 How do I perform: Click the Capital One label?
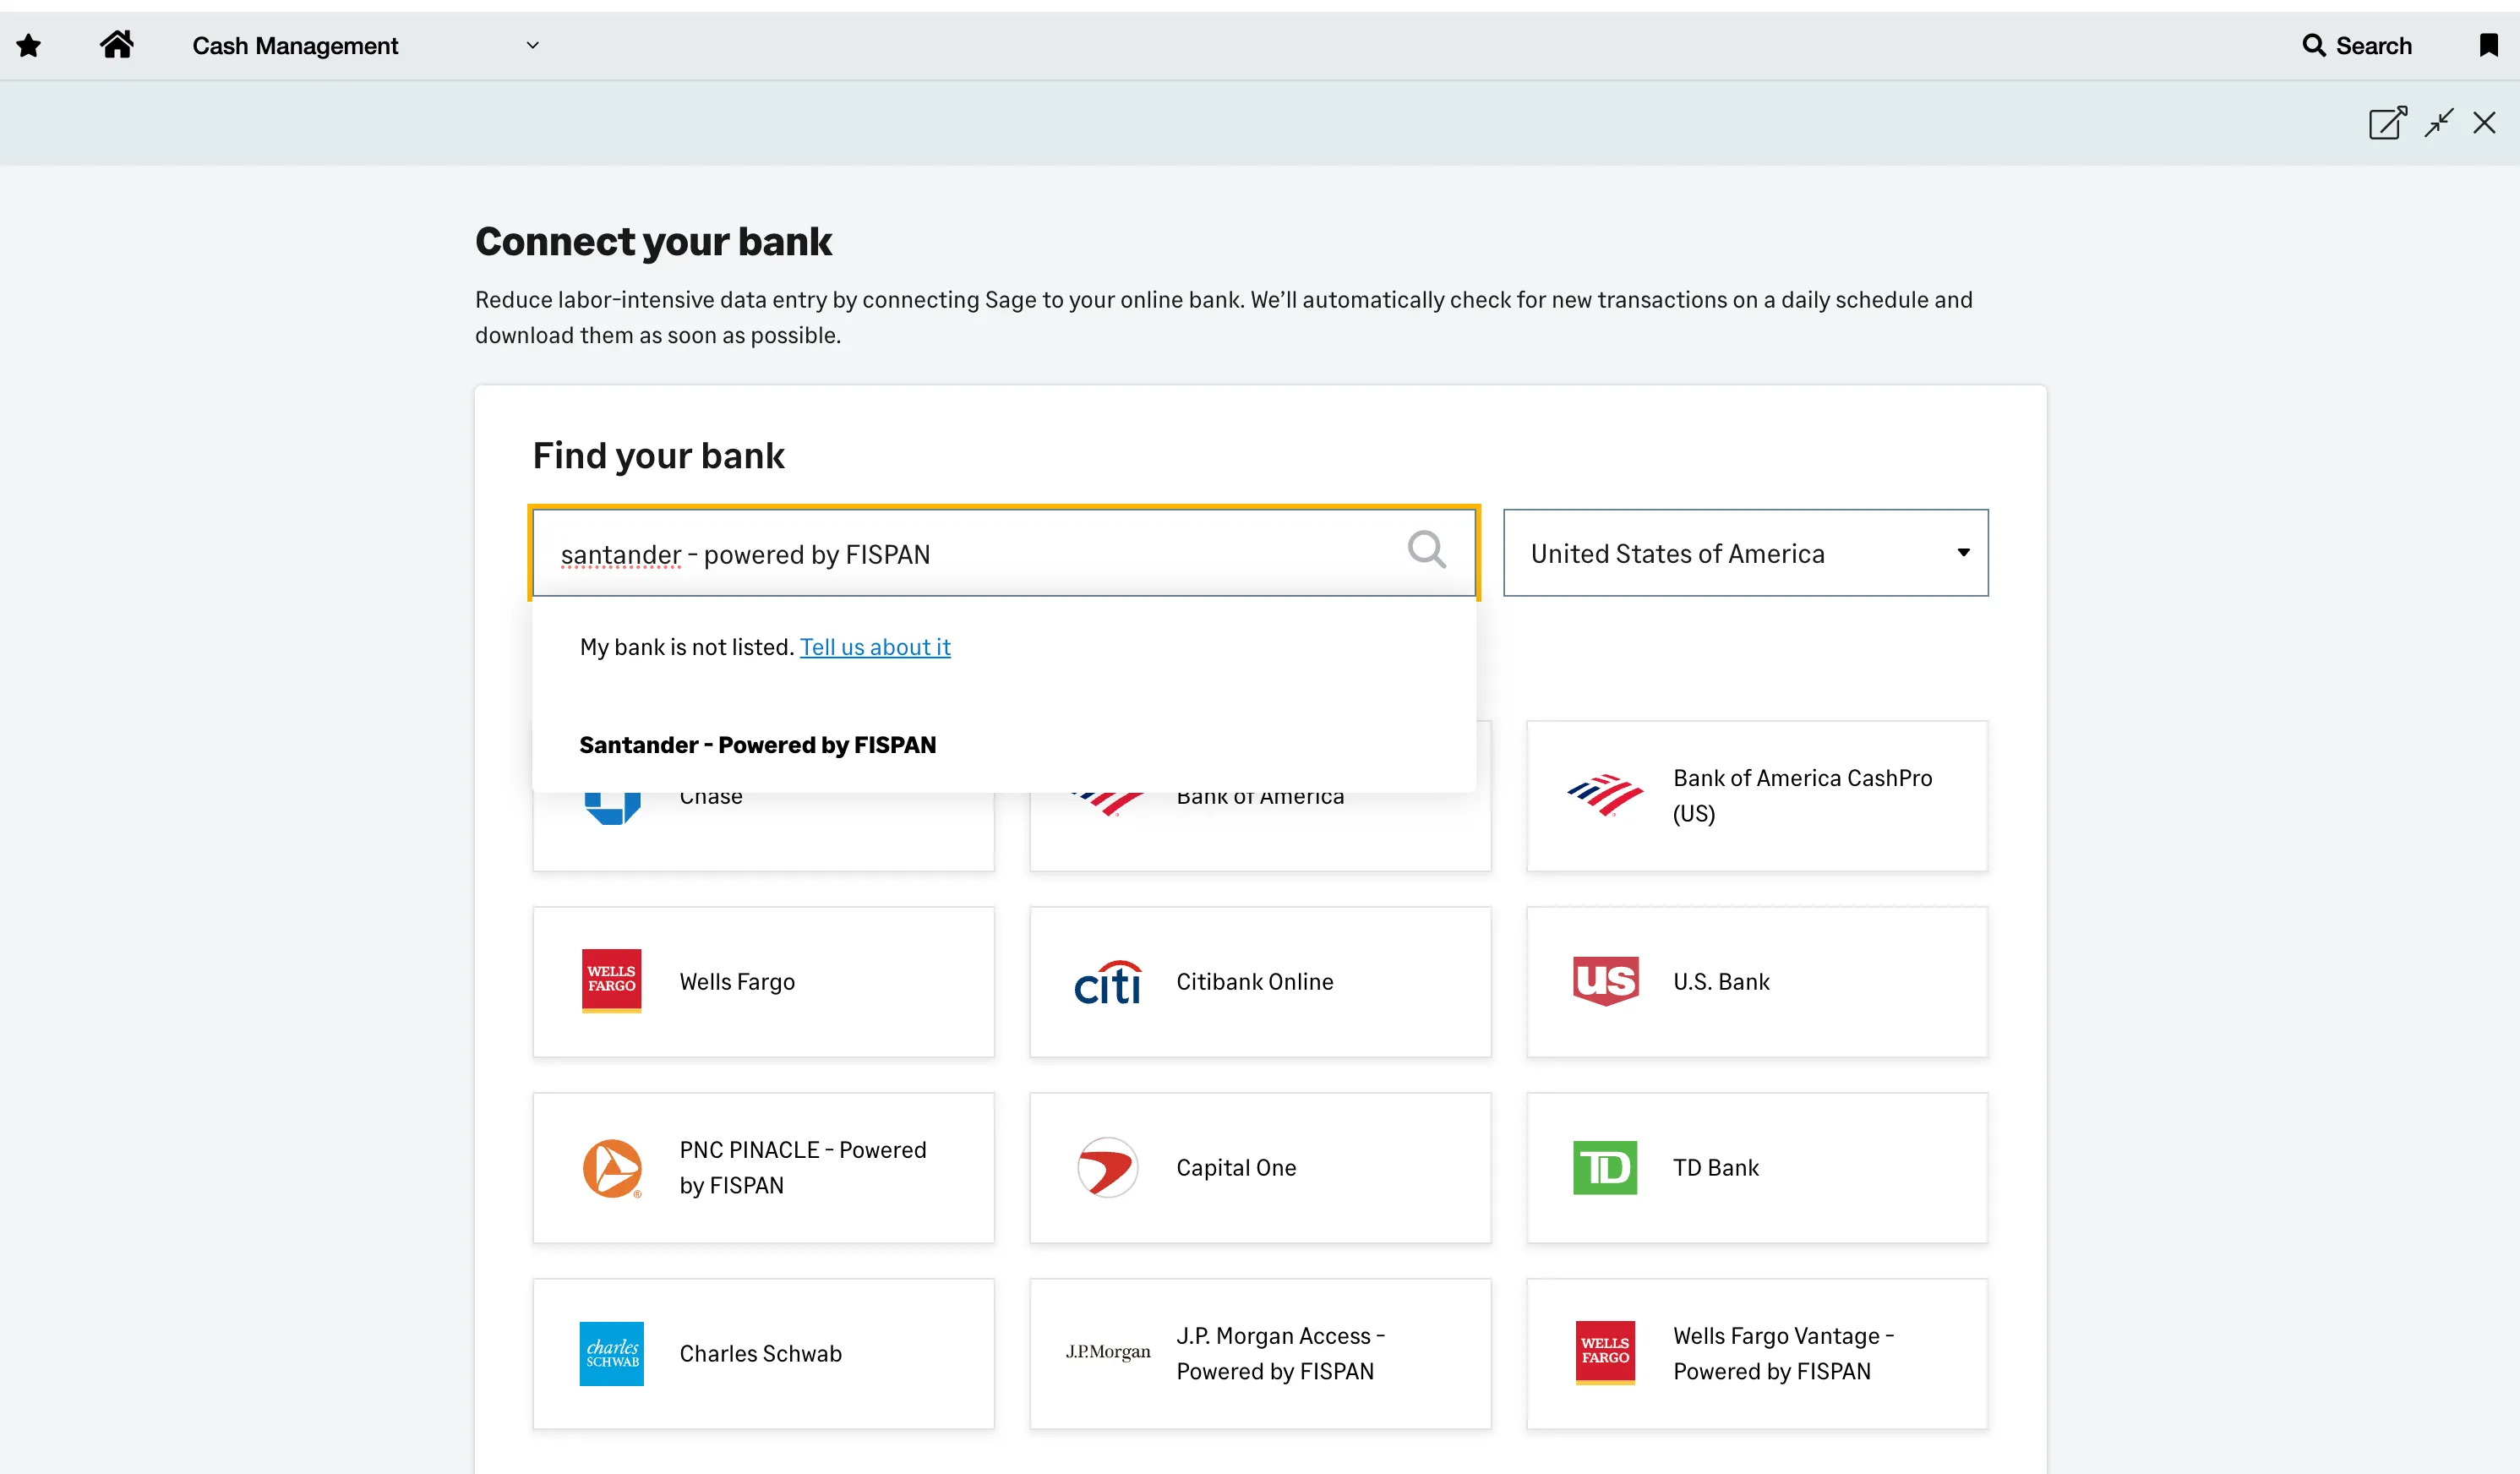tap(1236, 1168)
